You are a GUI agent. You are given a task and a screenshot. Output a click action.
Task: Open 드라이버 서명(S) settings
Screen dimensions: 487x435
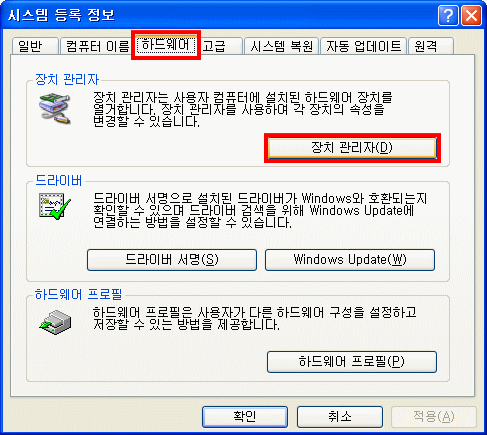click(x=172, y=260)
